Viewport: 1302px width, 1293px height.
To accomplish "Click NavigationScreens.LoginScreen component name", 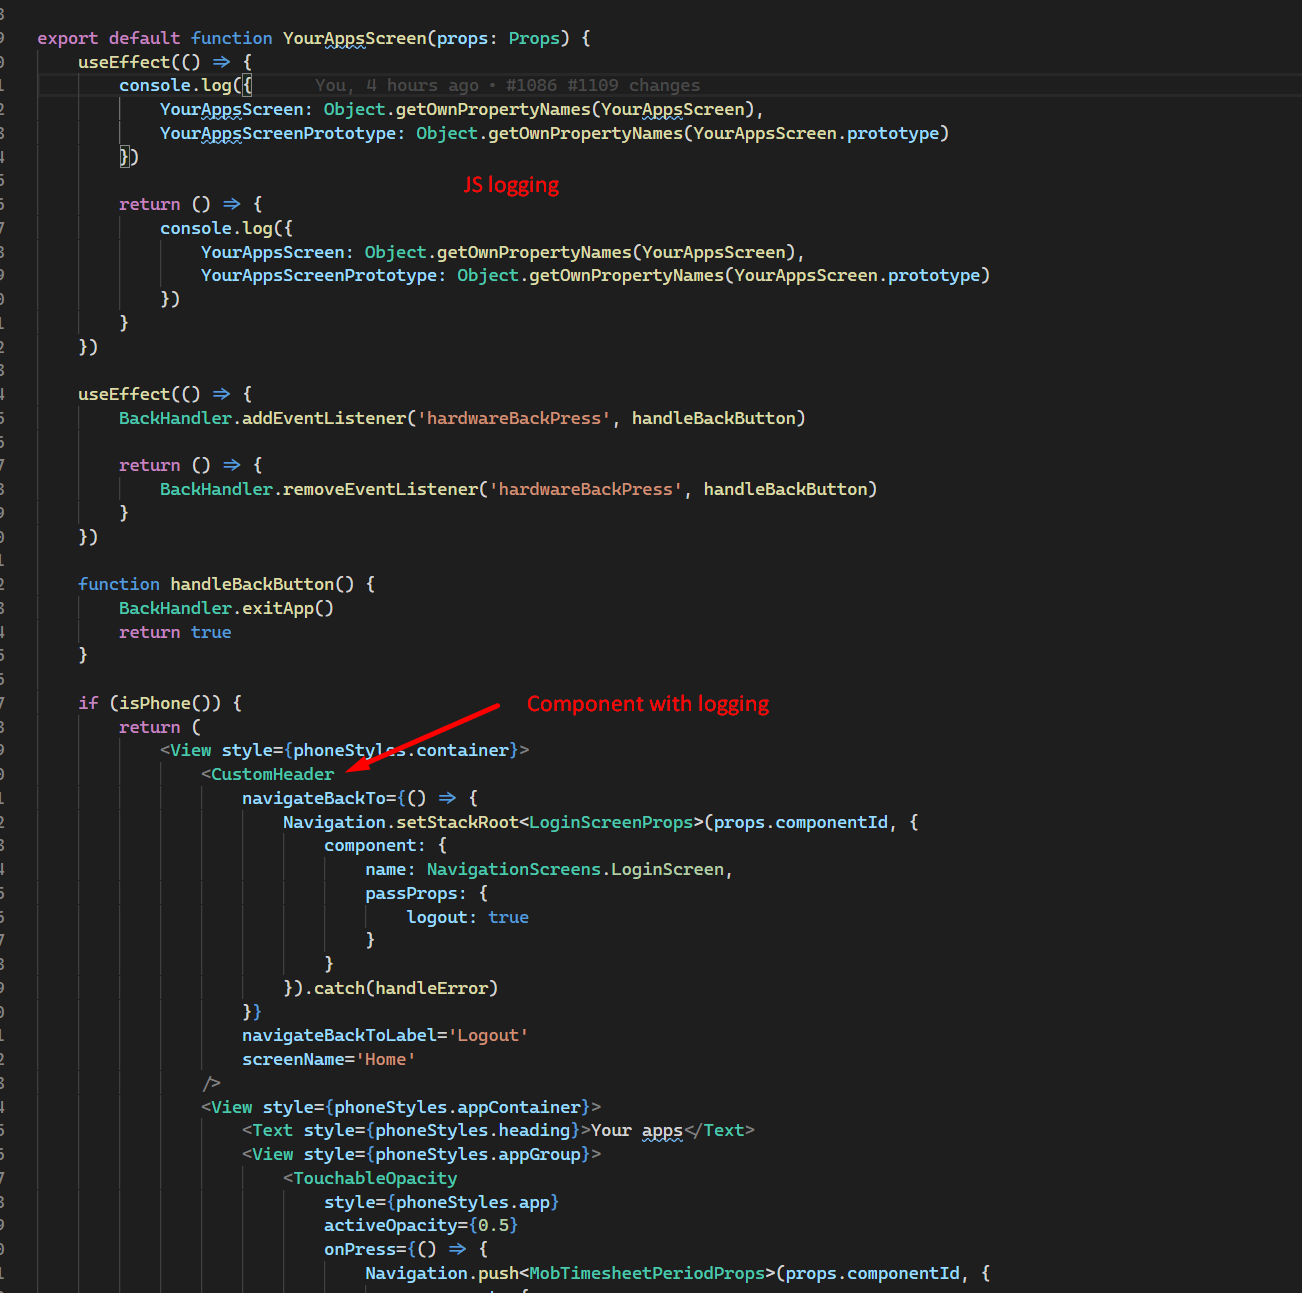I will tap(576, 868).
